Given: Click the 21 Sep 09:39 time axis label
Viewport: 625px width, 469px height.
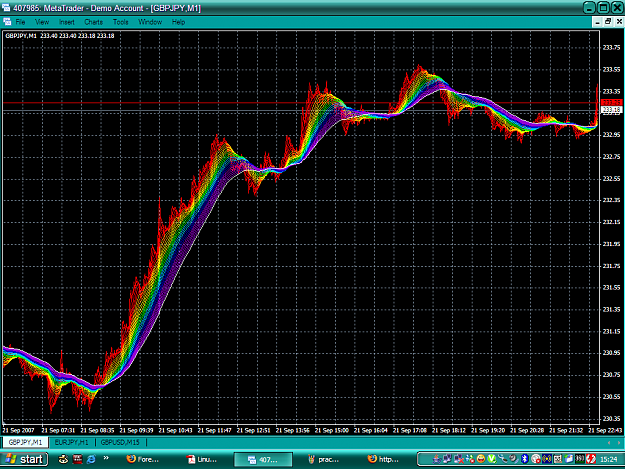Looking at the screenshot, I should [136, 430].
